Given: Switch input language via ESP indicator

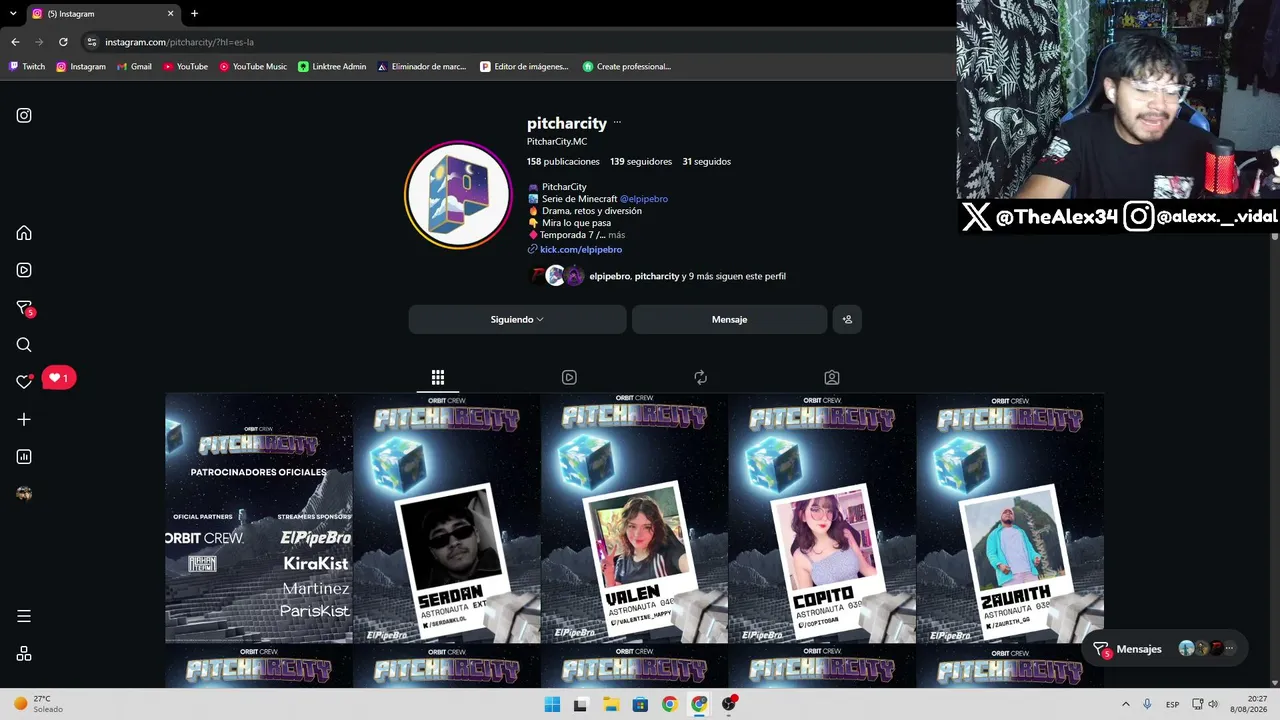Looking at the screenshot, I should click(x=1172, y=704).
